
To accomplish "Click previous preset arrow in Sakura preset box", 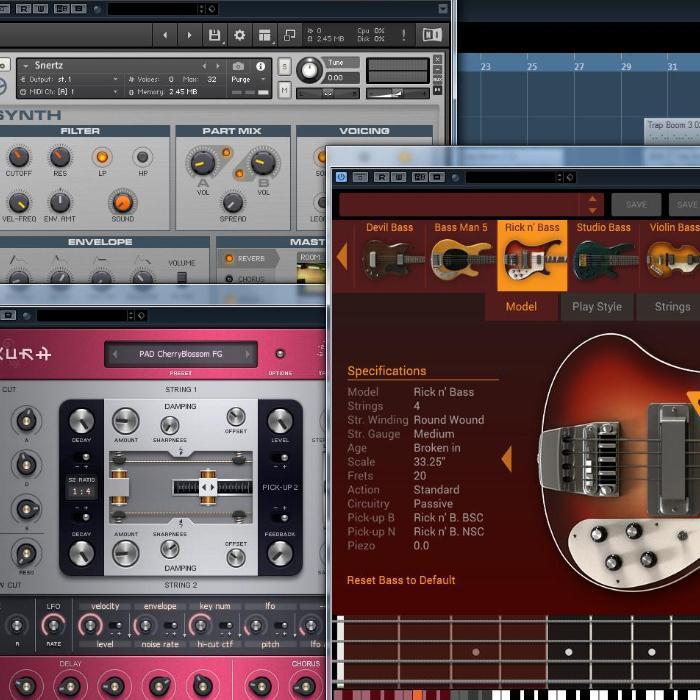I will (x=115, y=354).
